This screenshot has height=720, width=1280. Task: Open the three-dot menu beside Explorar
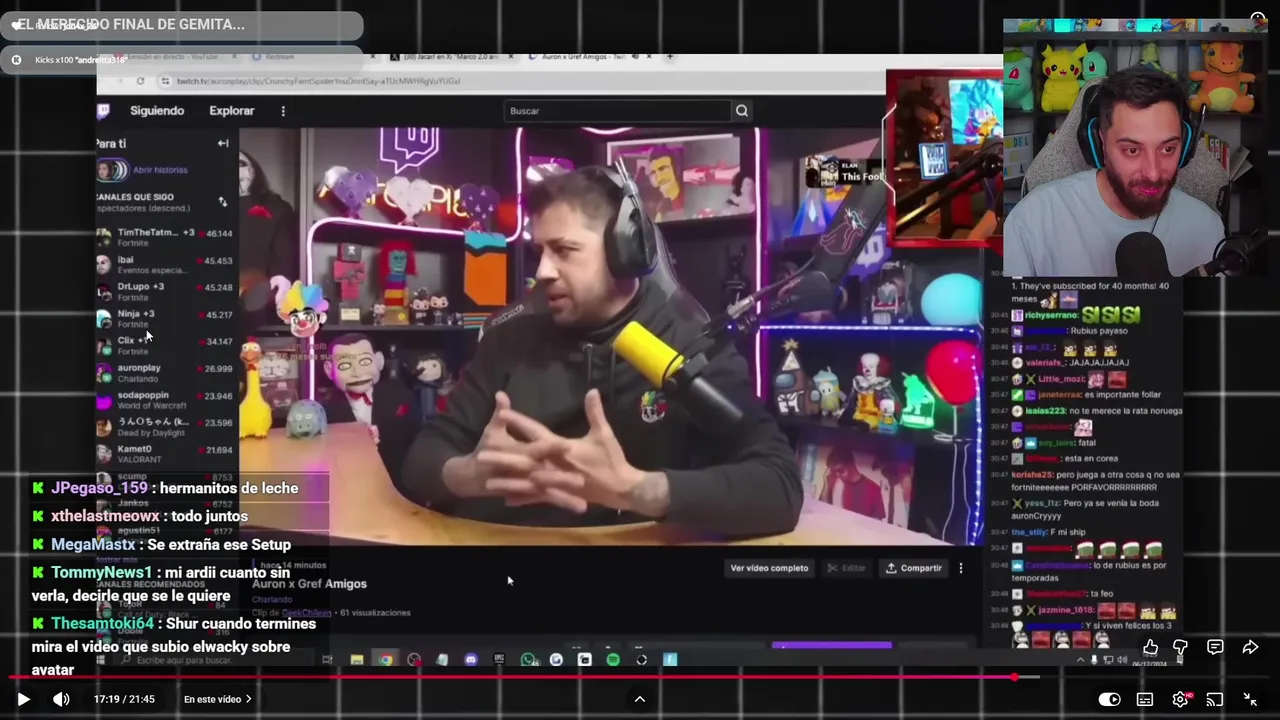[x=283, y=111]
